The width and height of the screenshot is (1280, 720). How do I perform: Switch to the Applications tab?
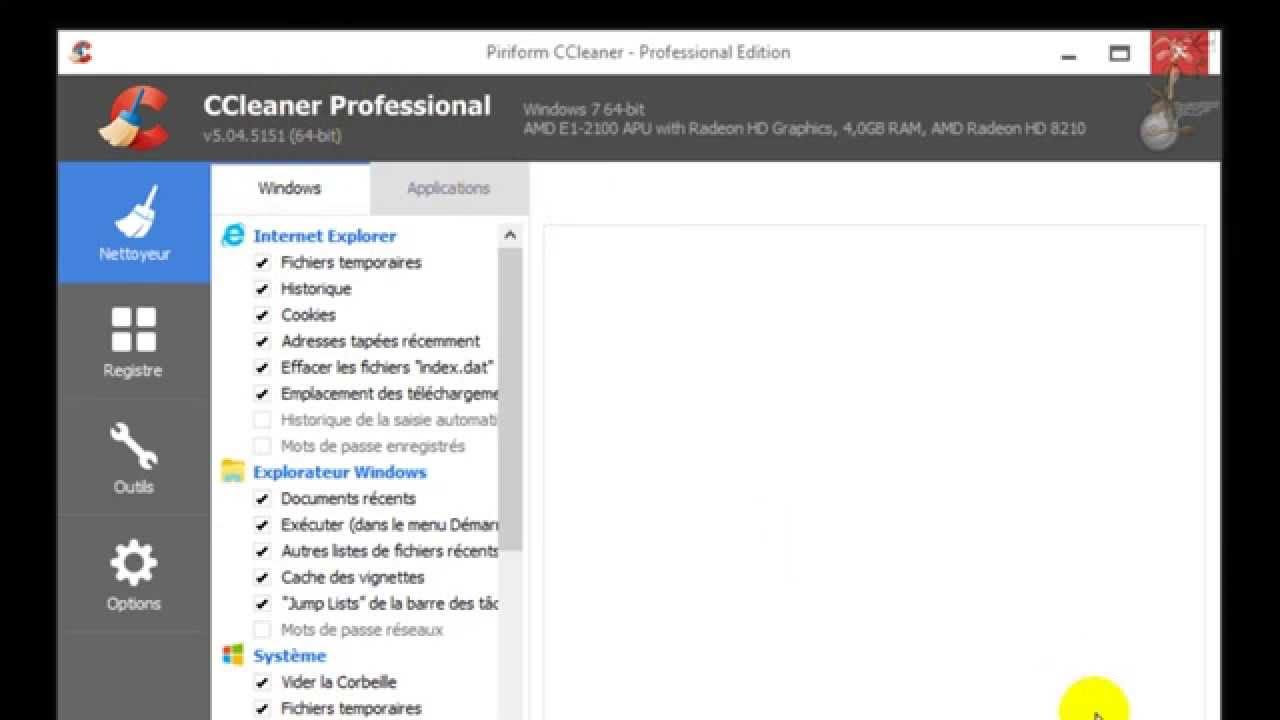tap(448, 188)
